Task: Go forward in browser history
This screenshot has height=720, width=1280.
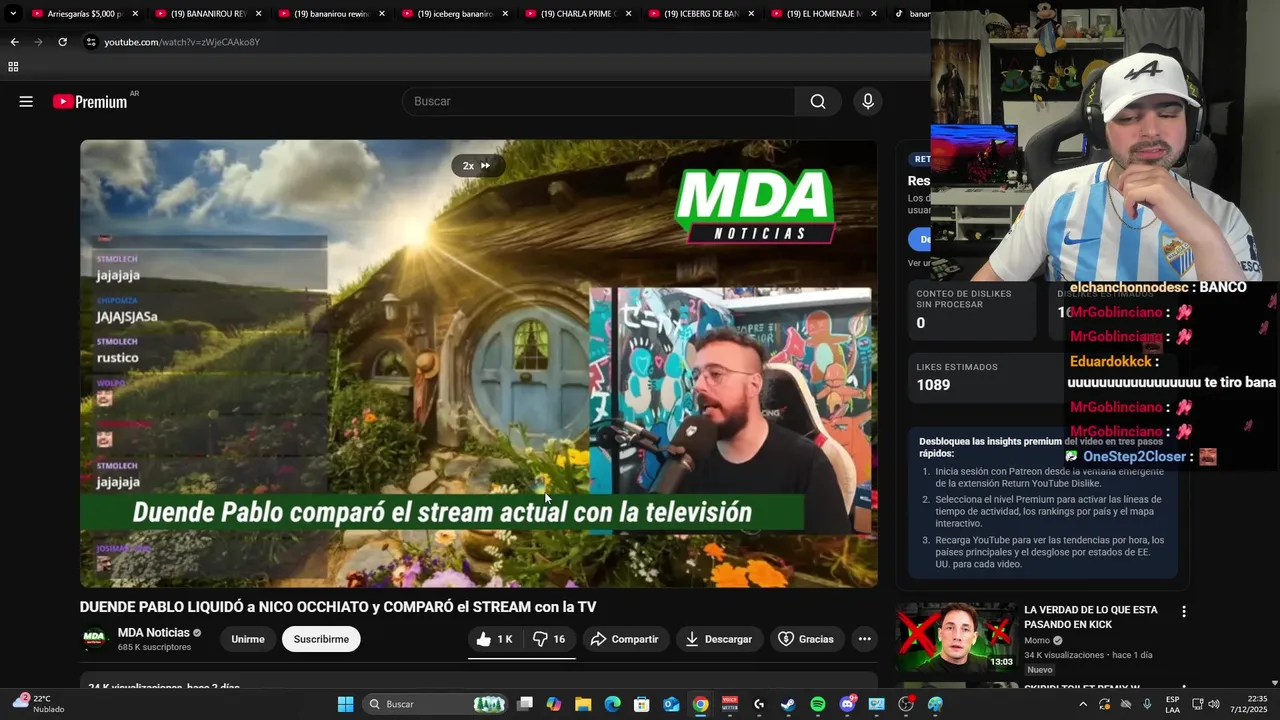Action: (38, 42)
